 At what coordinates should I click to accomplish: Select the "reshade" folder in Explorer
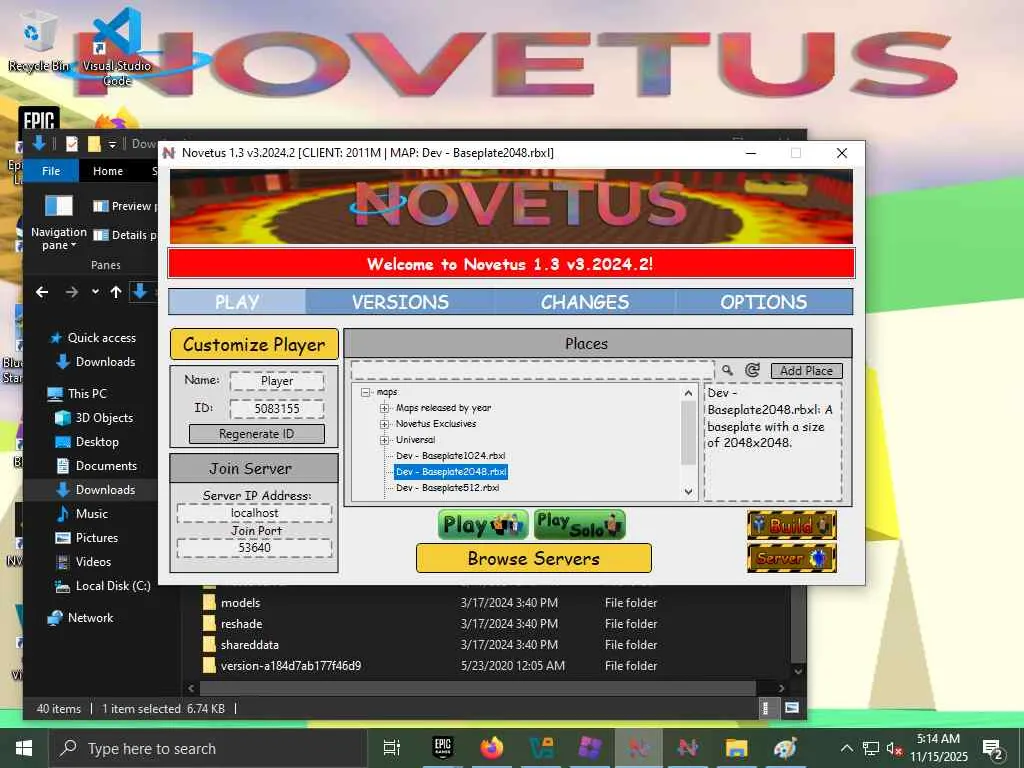pyautogui.click(x=241, y=624)
